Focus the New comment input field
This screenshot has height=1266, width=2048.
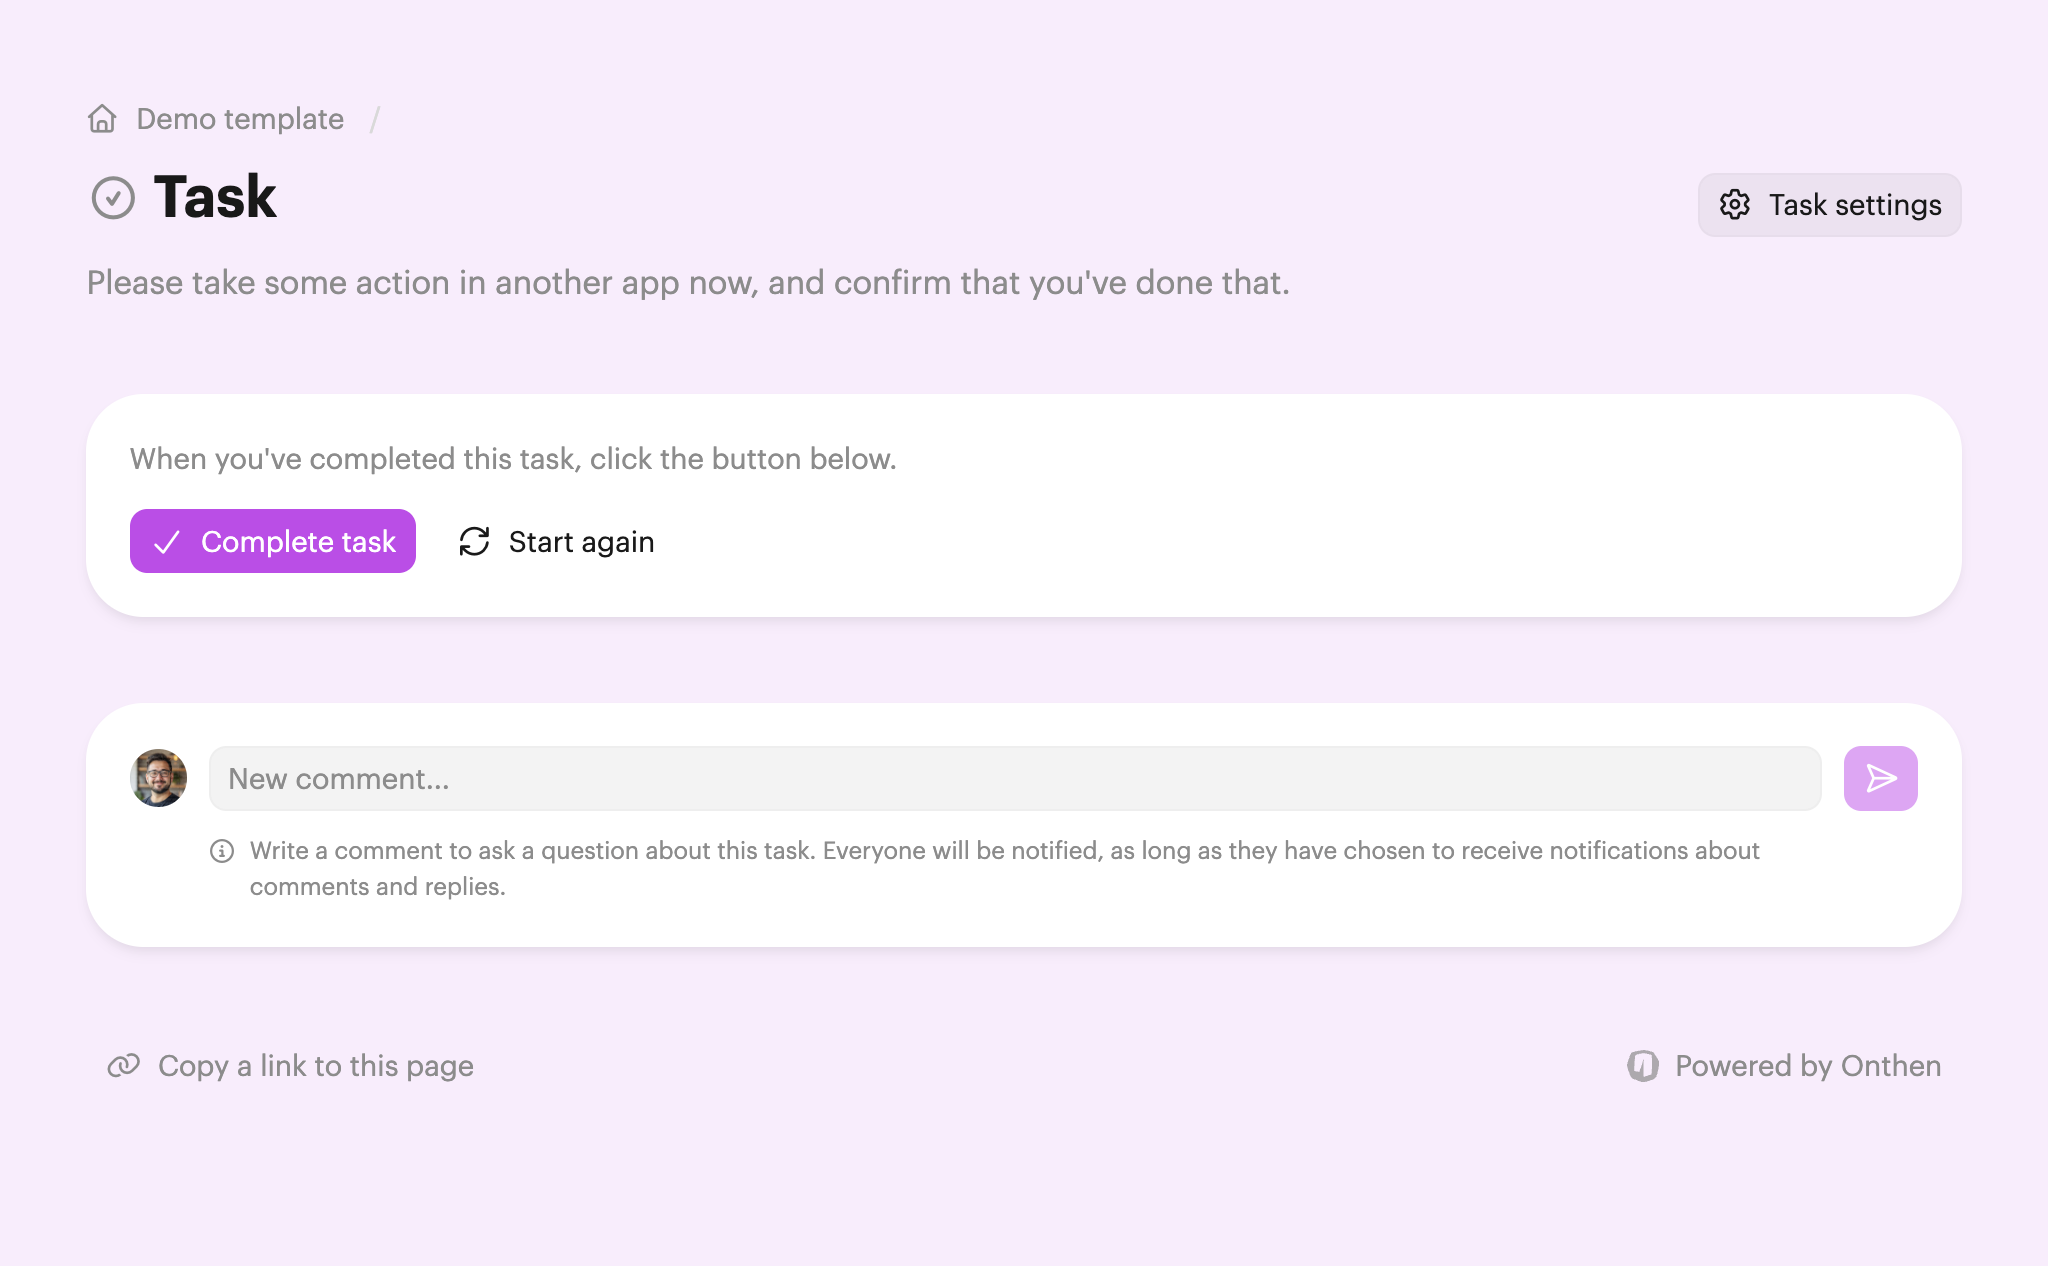tap(1014, 778)
